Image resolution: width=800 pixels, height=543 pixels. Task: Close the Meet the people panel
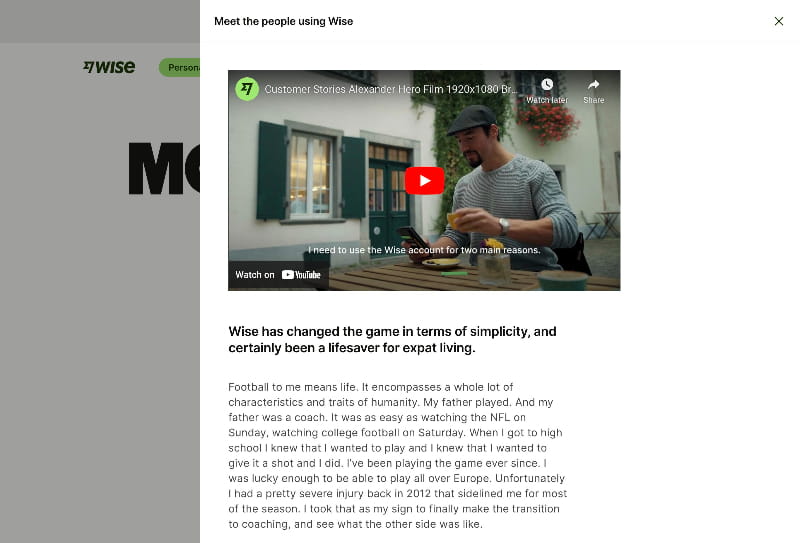(779, 21)
